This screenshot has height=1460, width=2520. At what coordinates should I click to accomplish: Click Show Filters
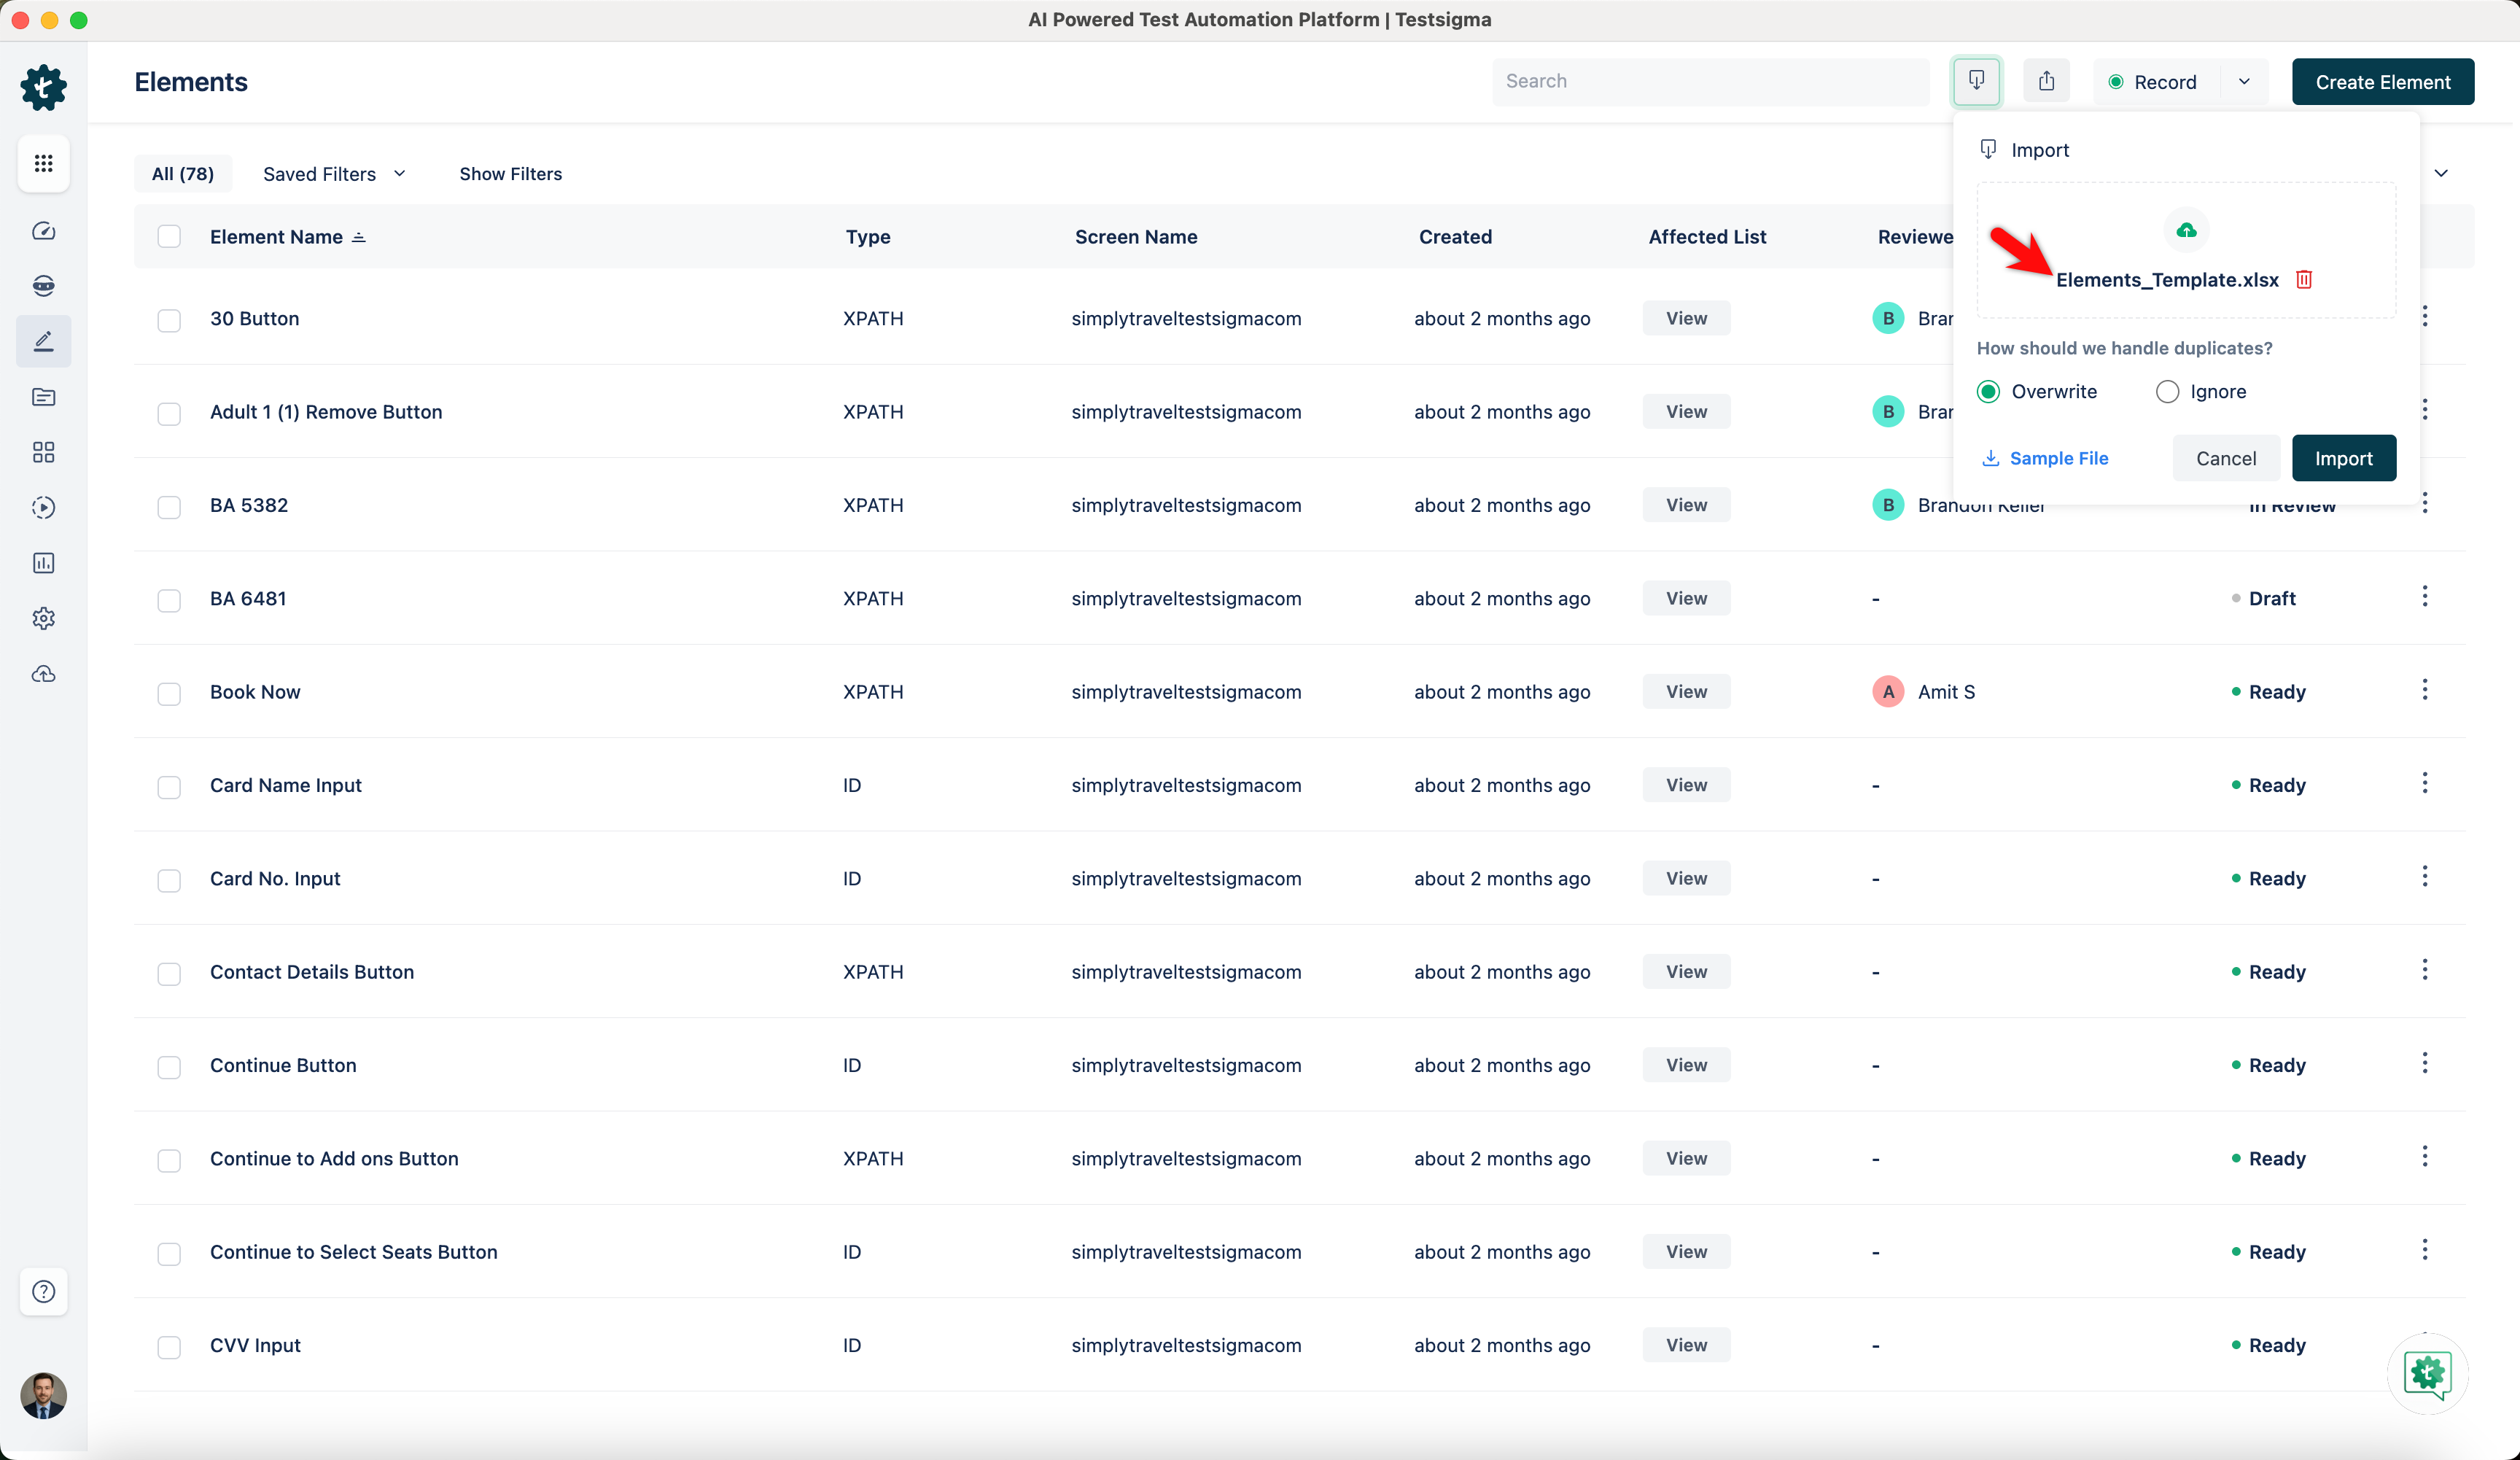tap(510, 174)
